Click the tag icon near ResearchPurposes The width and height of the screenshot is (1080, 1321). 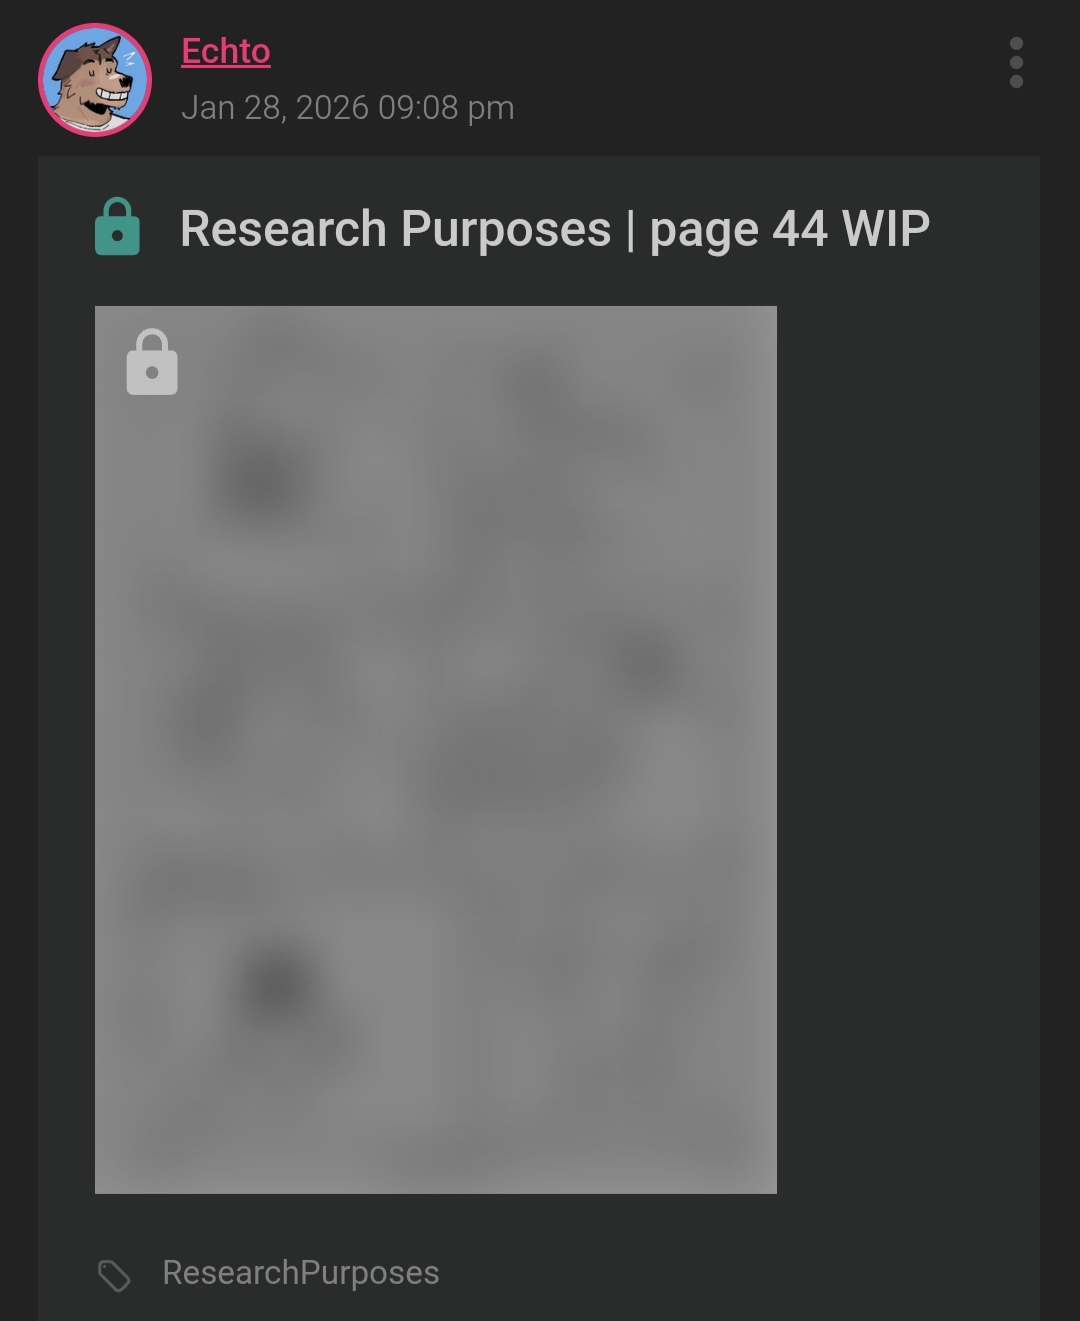[114, 1275]
